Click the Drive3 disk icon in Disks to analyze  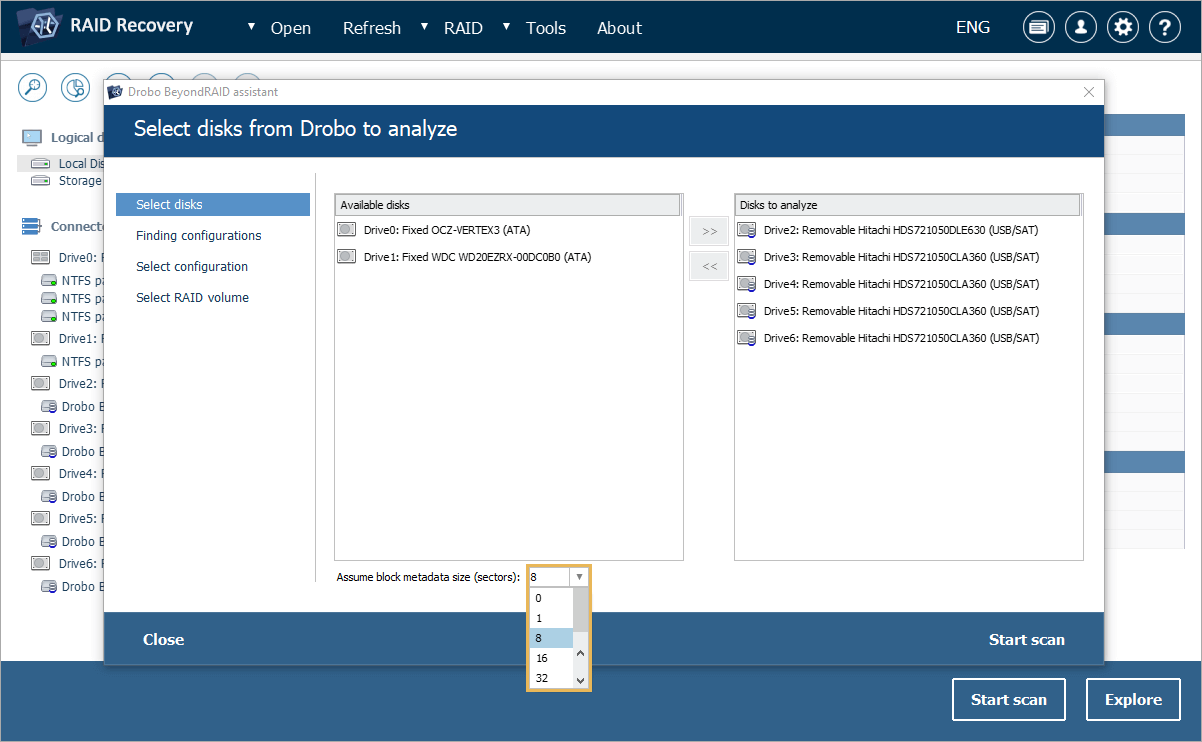[x=747, y=257]
